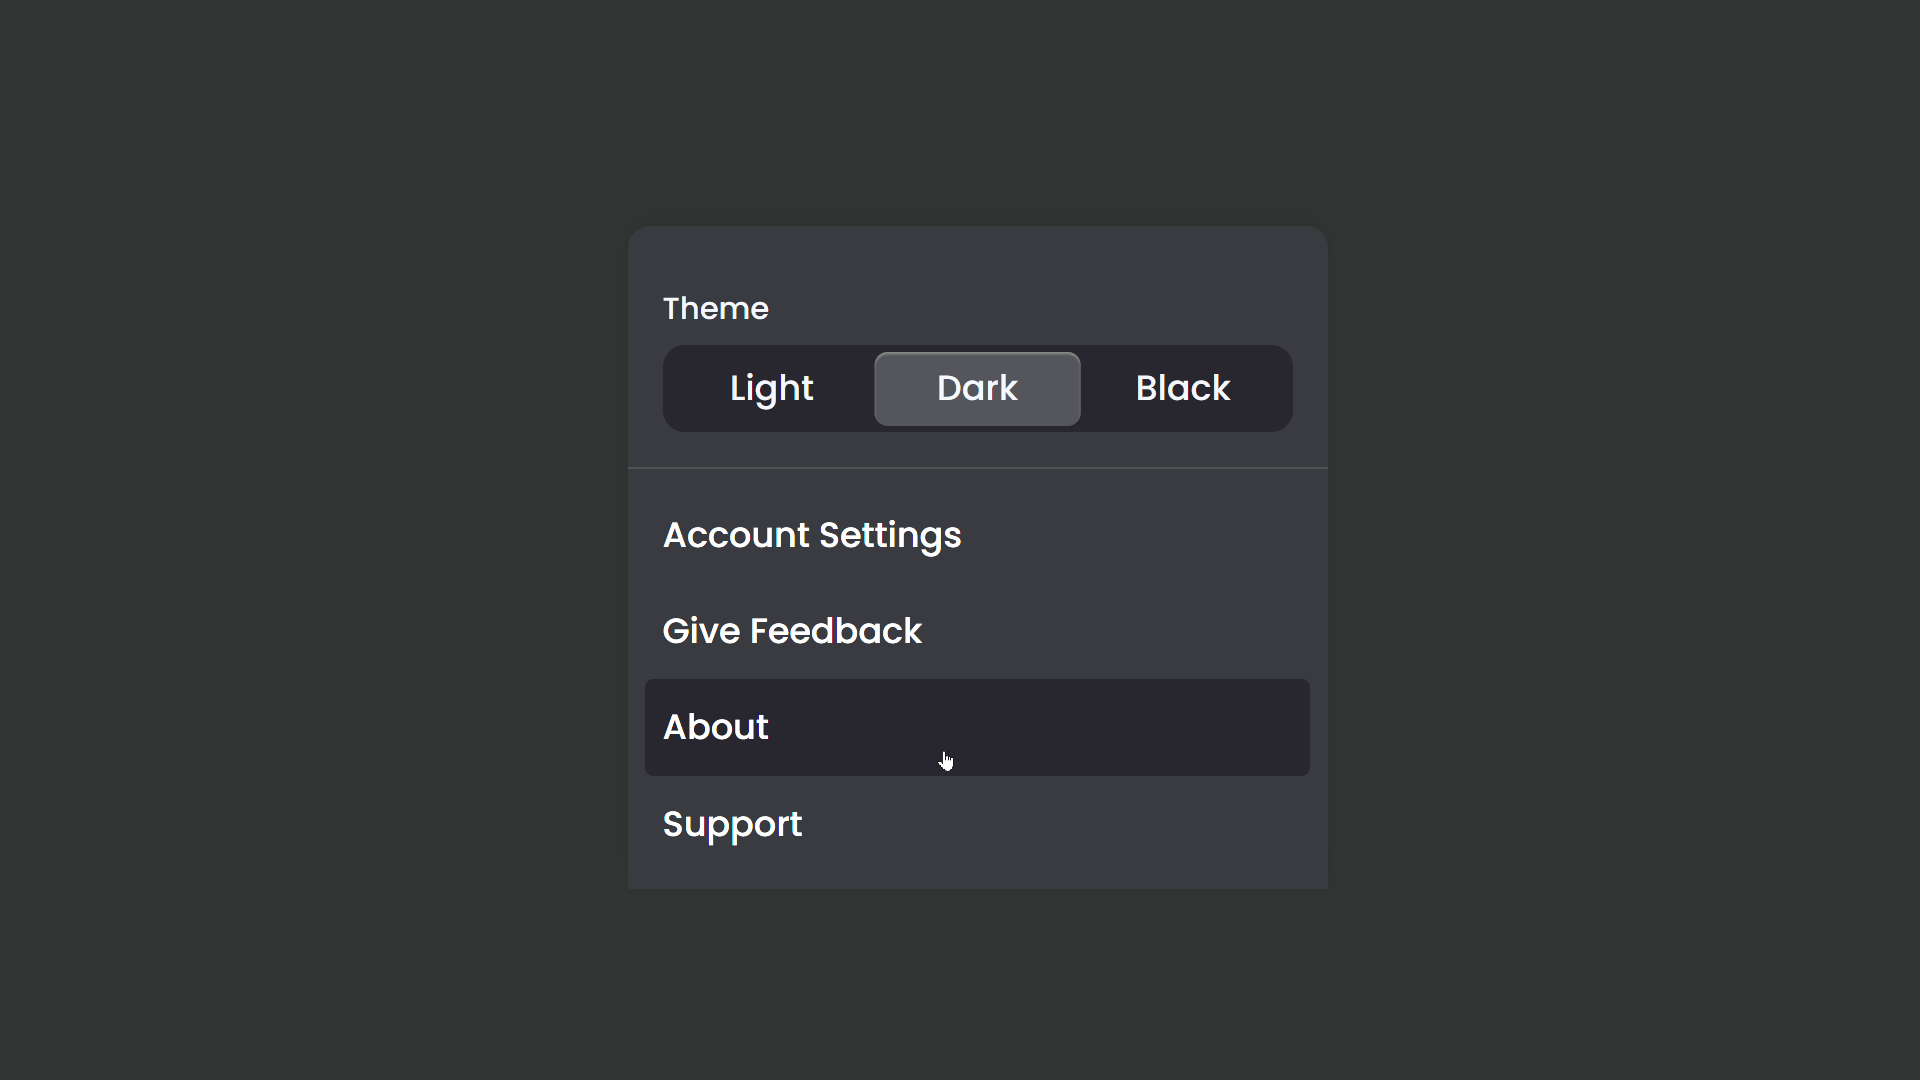Select the highlighted About row
The height and width of the screenshot is (1080, 1920).
tap(977, 727)
